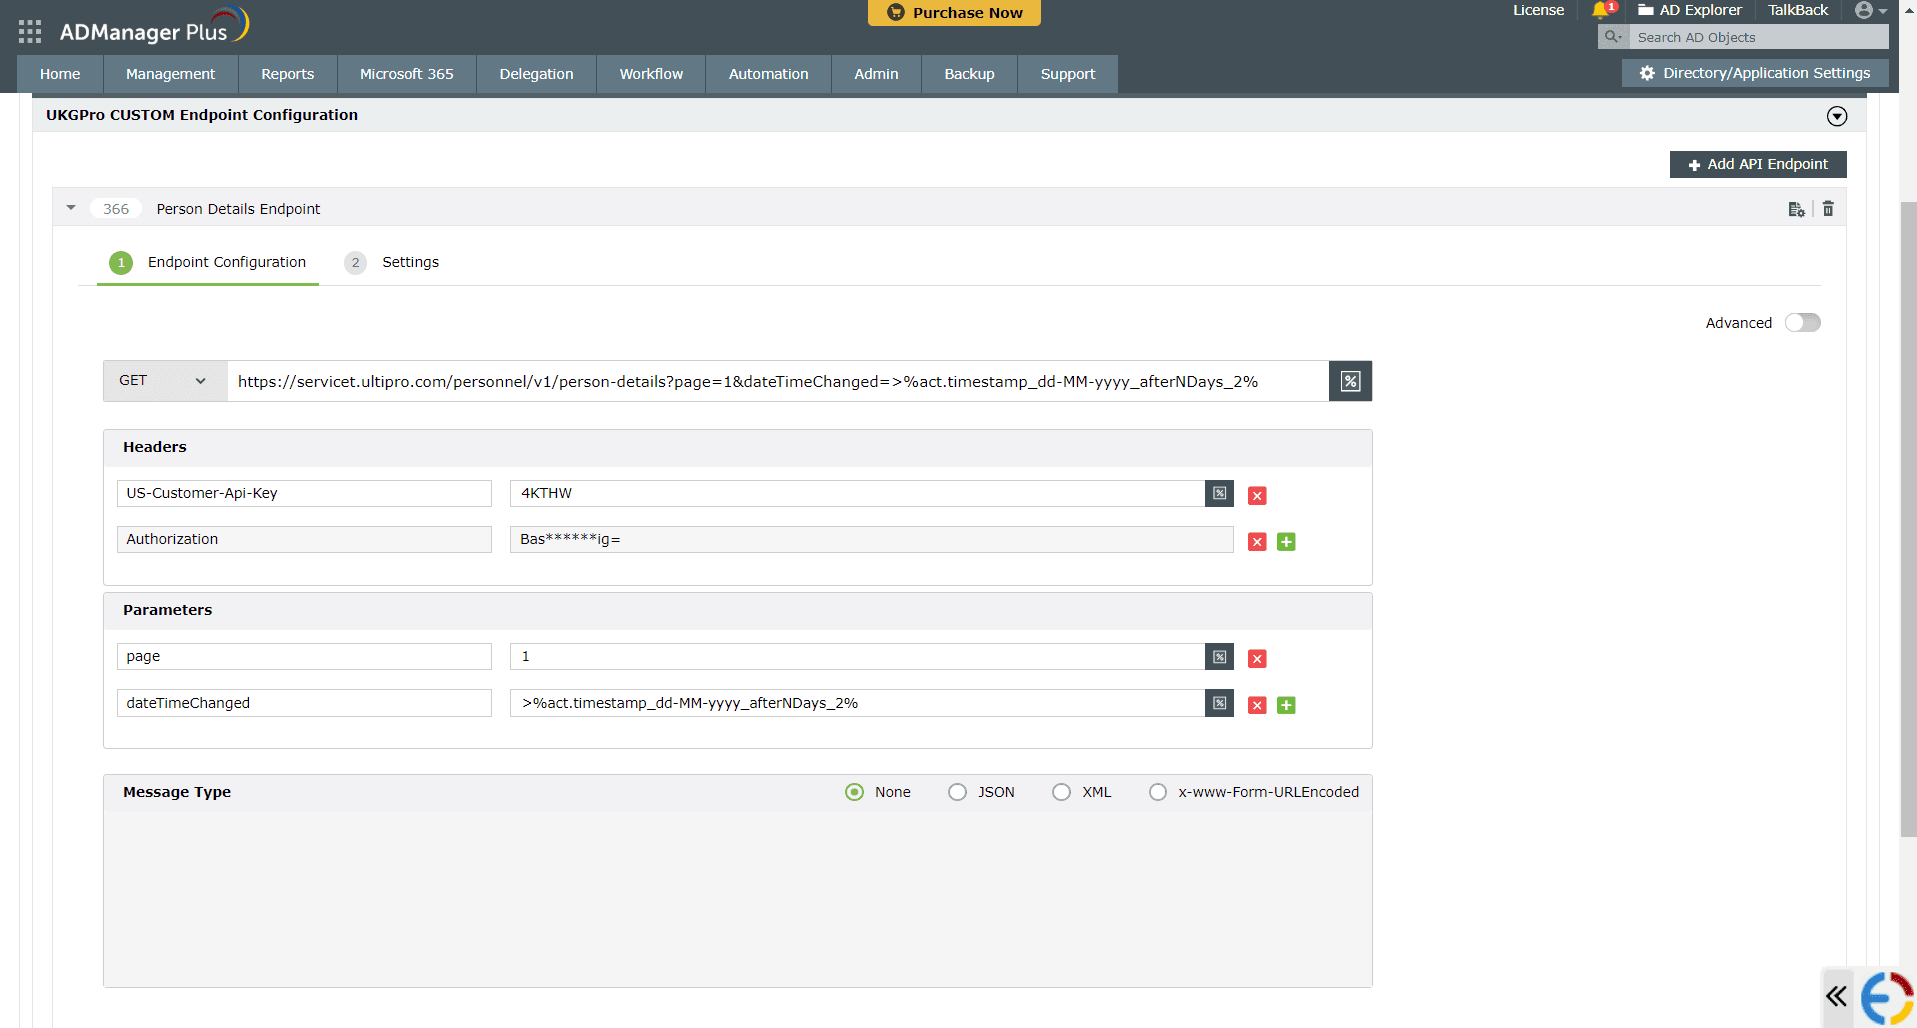This screenshot has width=1917, height=1028.
Task: Delete the Person Details Endpoint
Action: pos(1827,208)
